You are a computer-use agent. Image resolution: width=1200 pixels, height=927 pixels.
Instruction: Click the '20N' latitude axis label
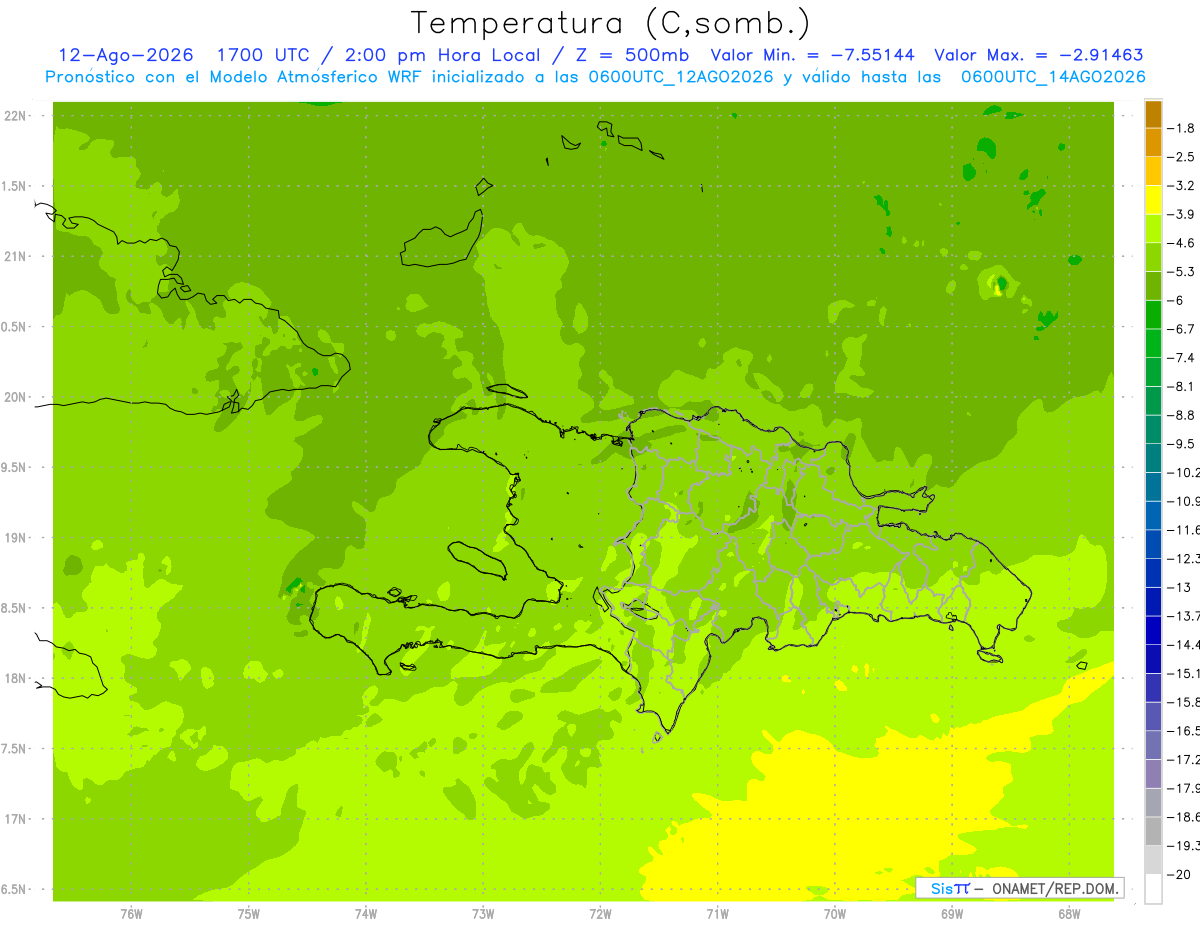click(x=14, y=397)
